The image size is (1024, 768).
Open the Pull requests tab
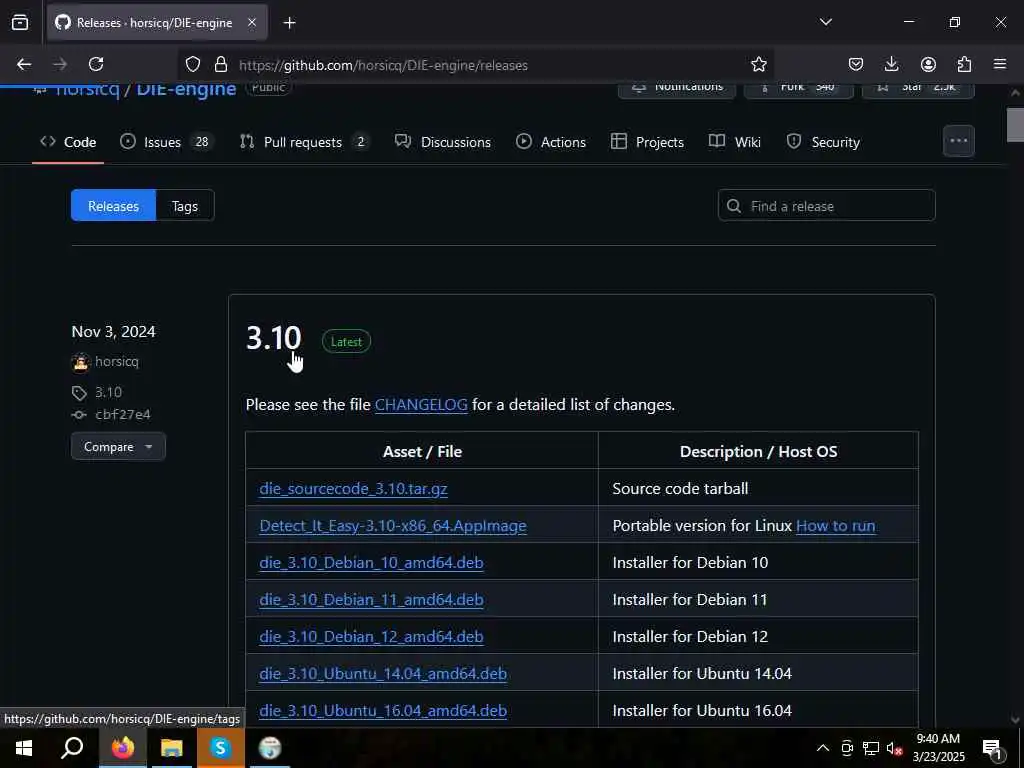pyautogui.click(x=304, y=142)
